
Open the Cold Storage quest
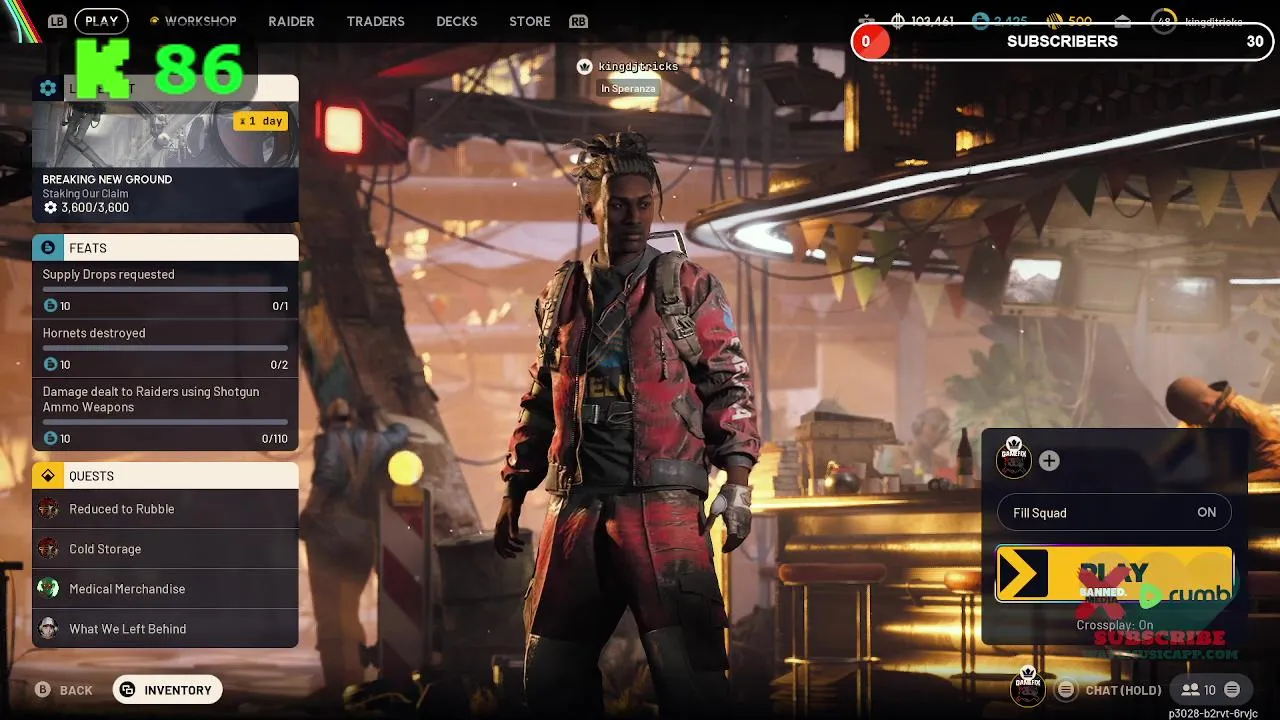click(x=165, y=549)
